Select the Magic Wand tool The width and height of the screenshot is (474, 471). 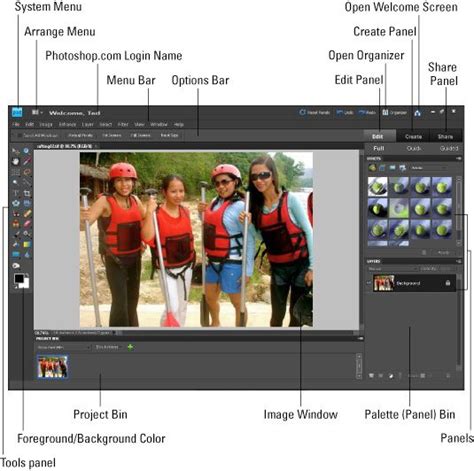tap(16, 182)
